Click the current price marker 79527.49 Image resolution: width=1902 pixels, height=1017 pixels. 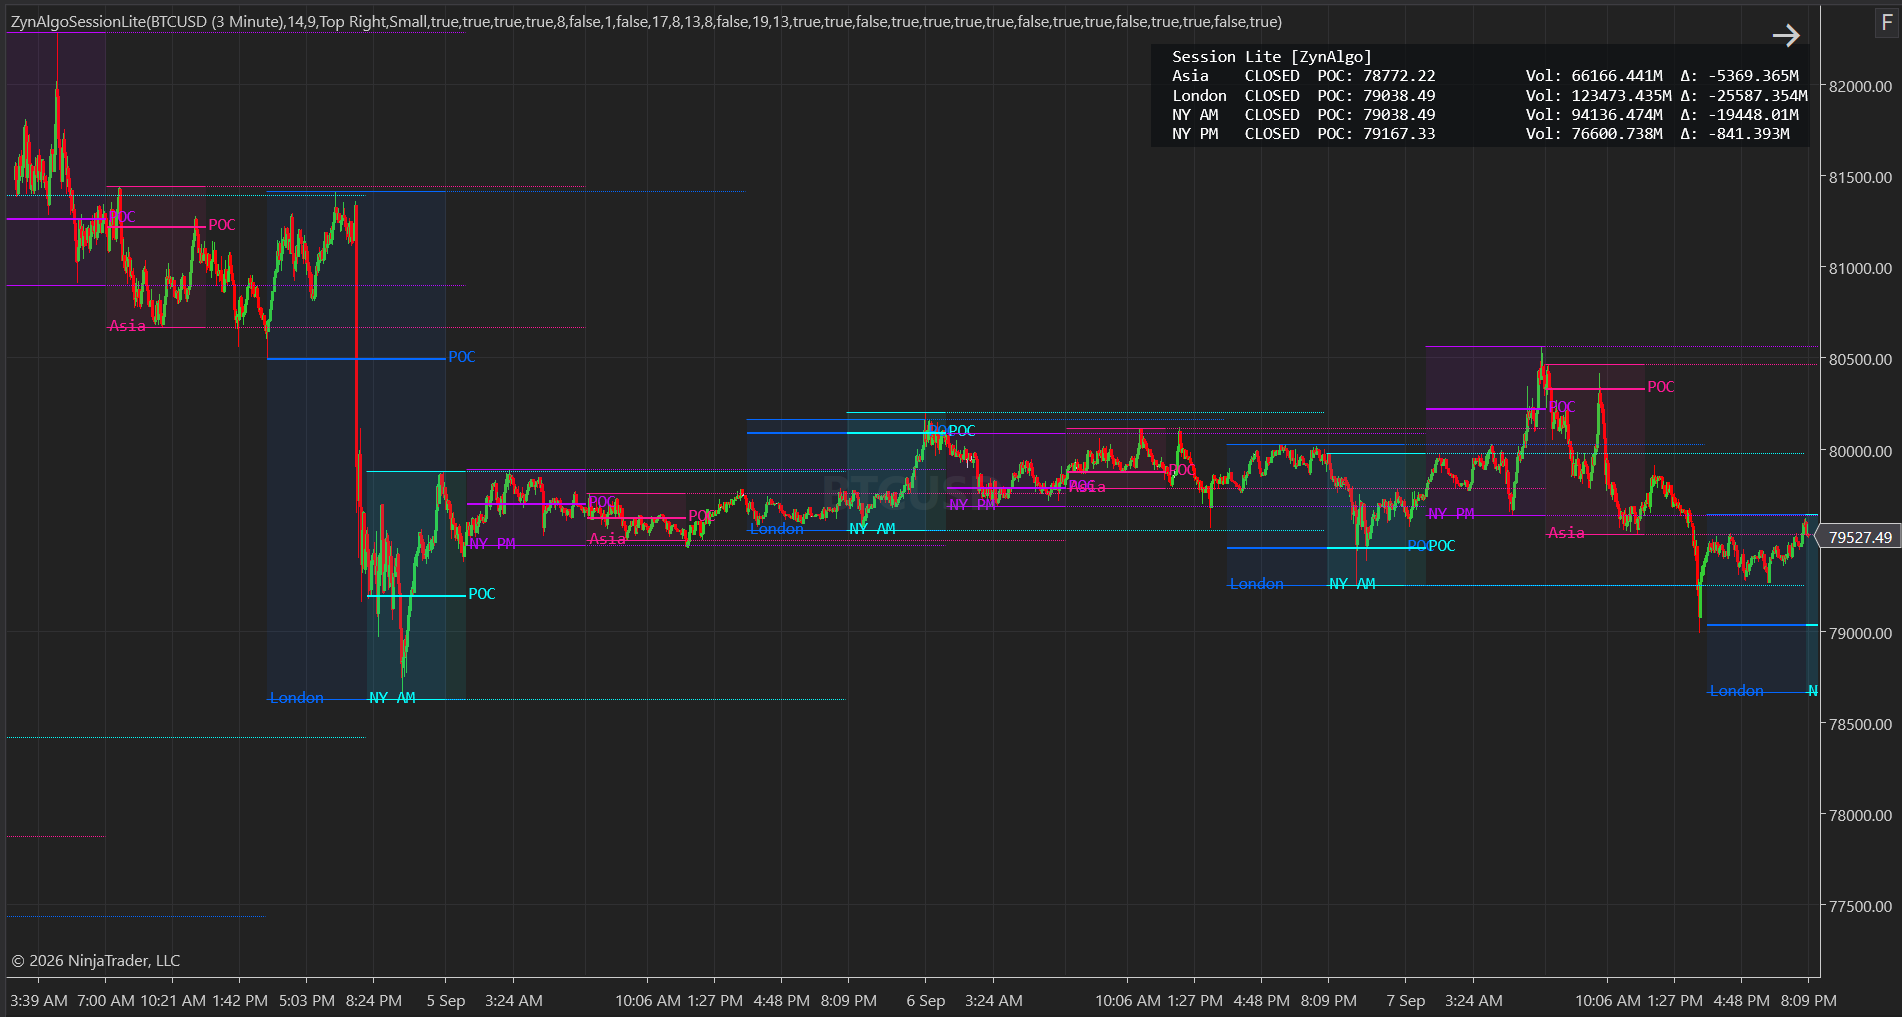(x=1860, y=537)
